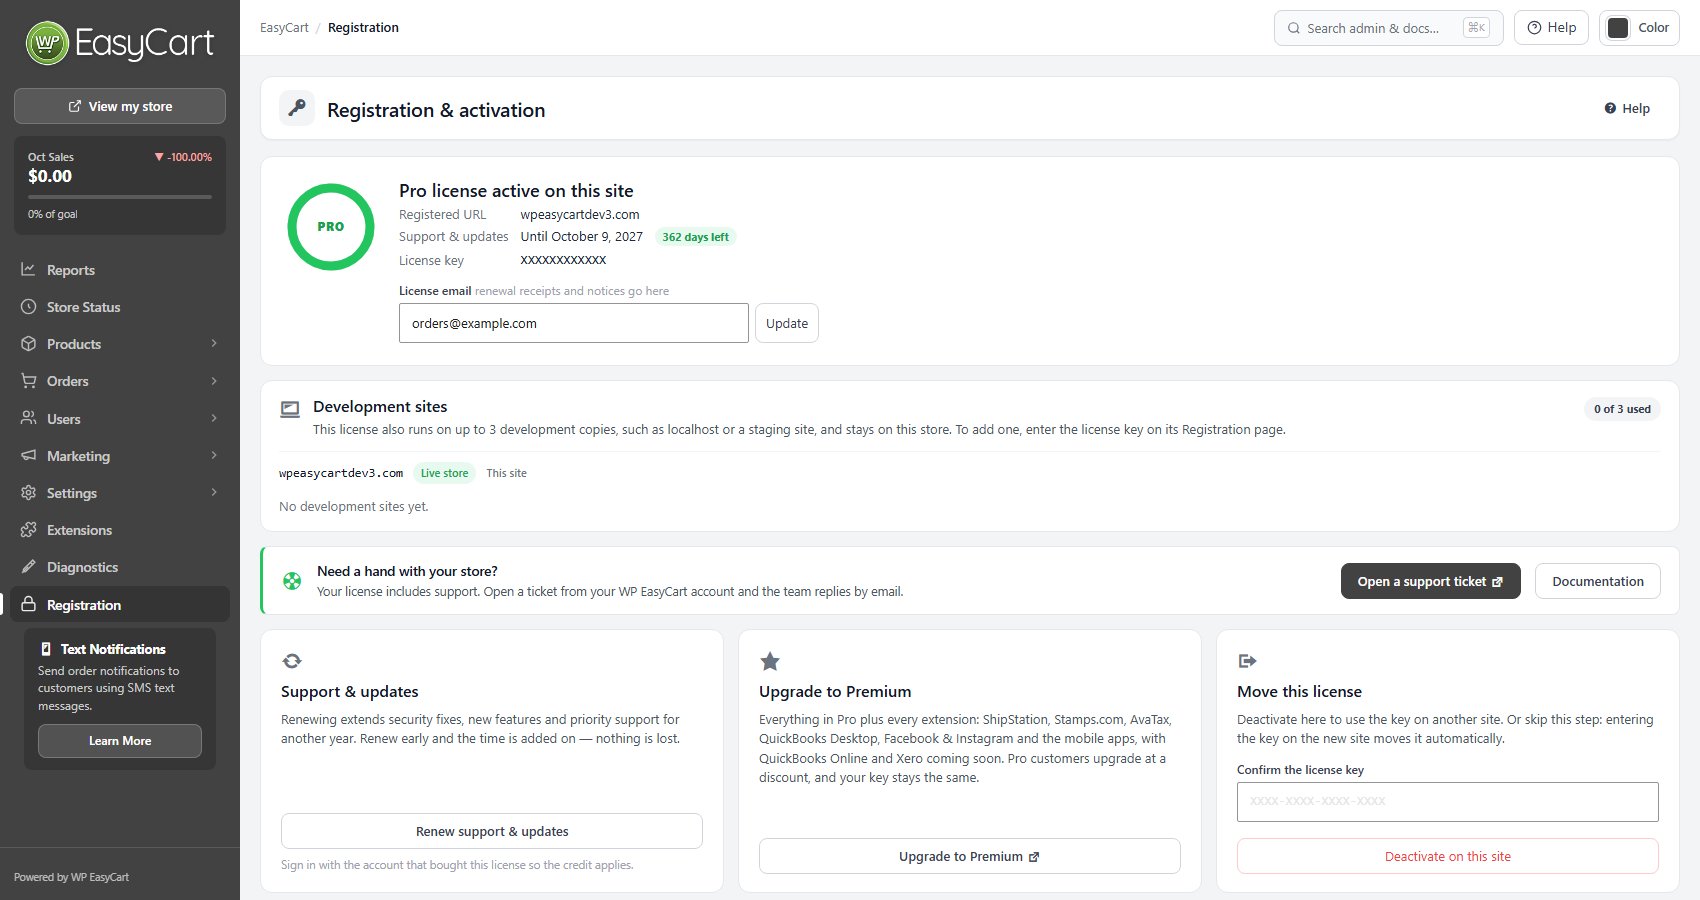Click the Store Status clock icon

(28, 307)
